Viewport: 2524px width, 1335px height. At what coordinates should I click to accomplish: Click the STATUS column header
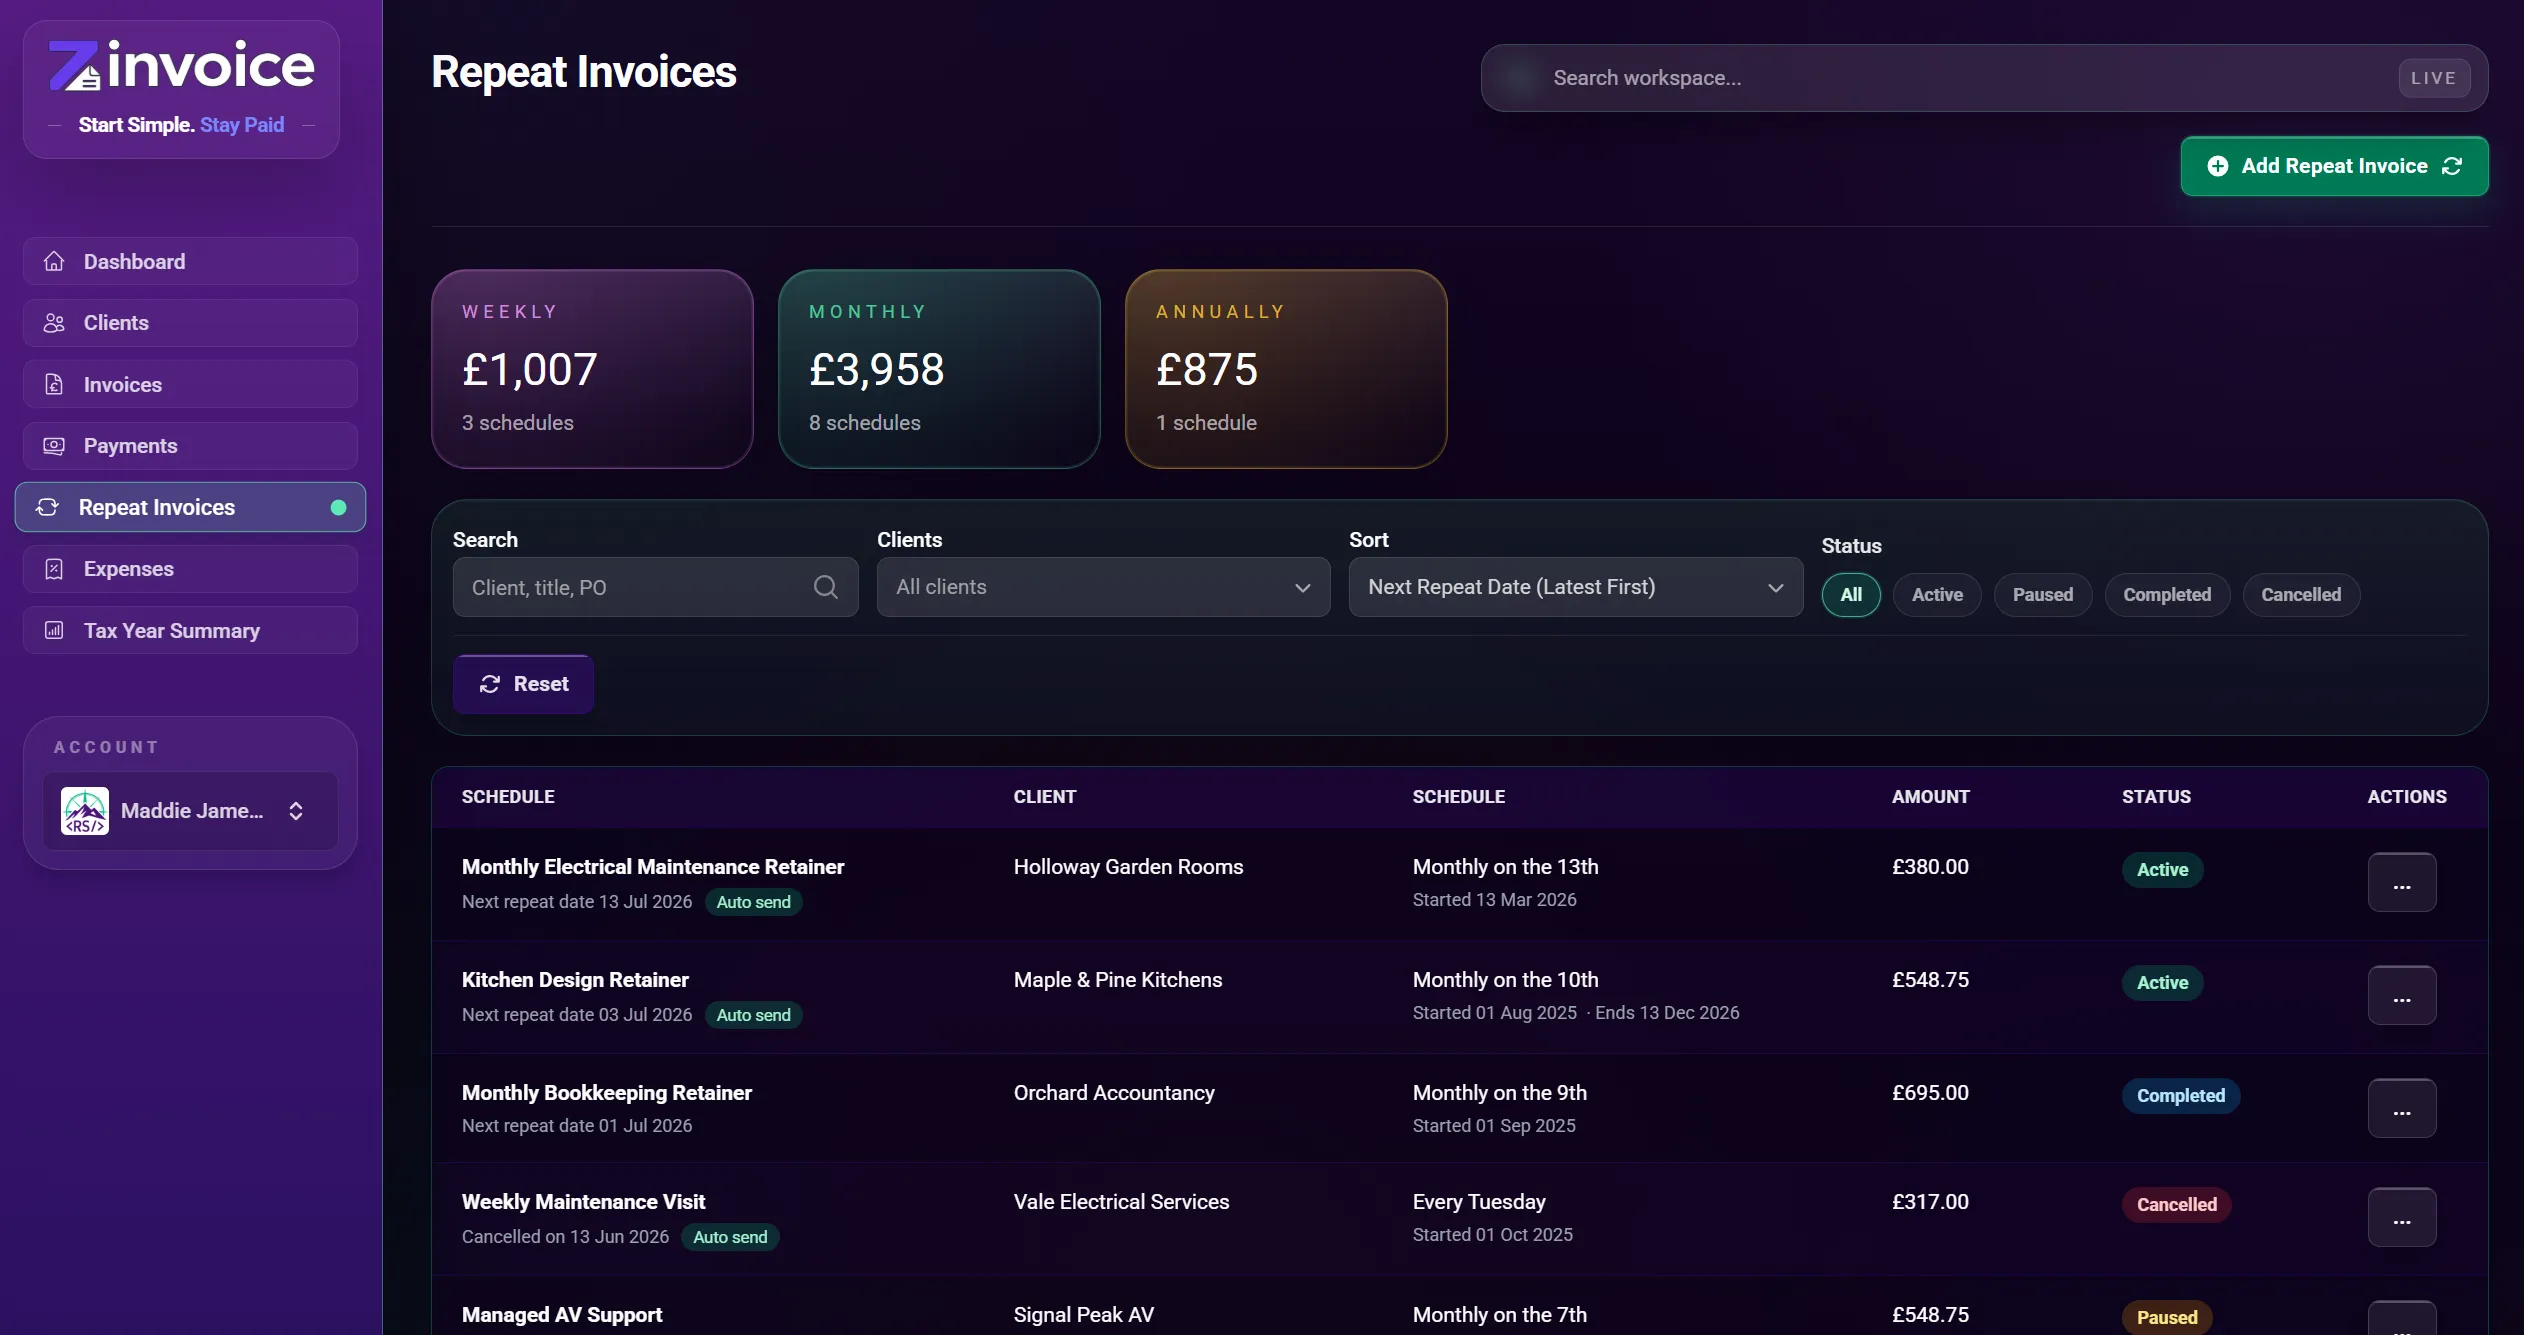2156,797
